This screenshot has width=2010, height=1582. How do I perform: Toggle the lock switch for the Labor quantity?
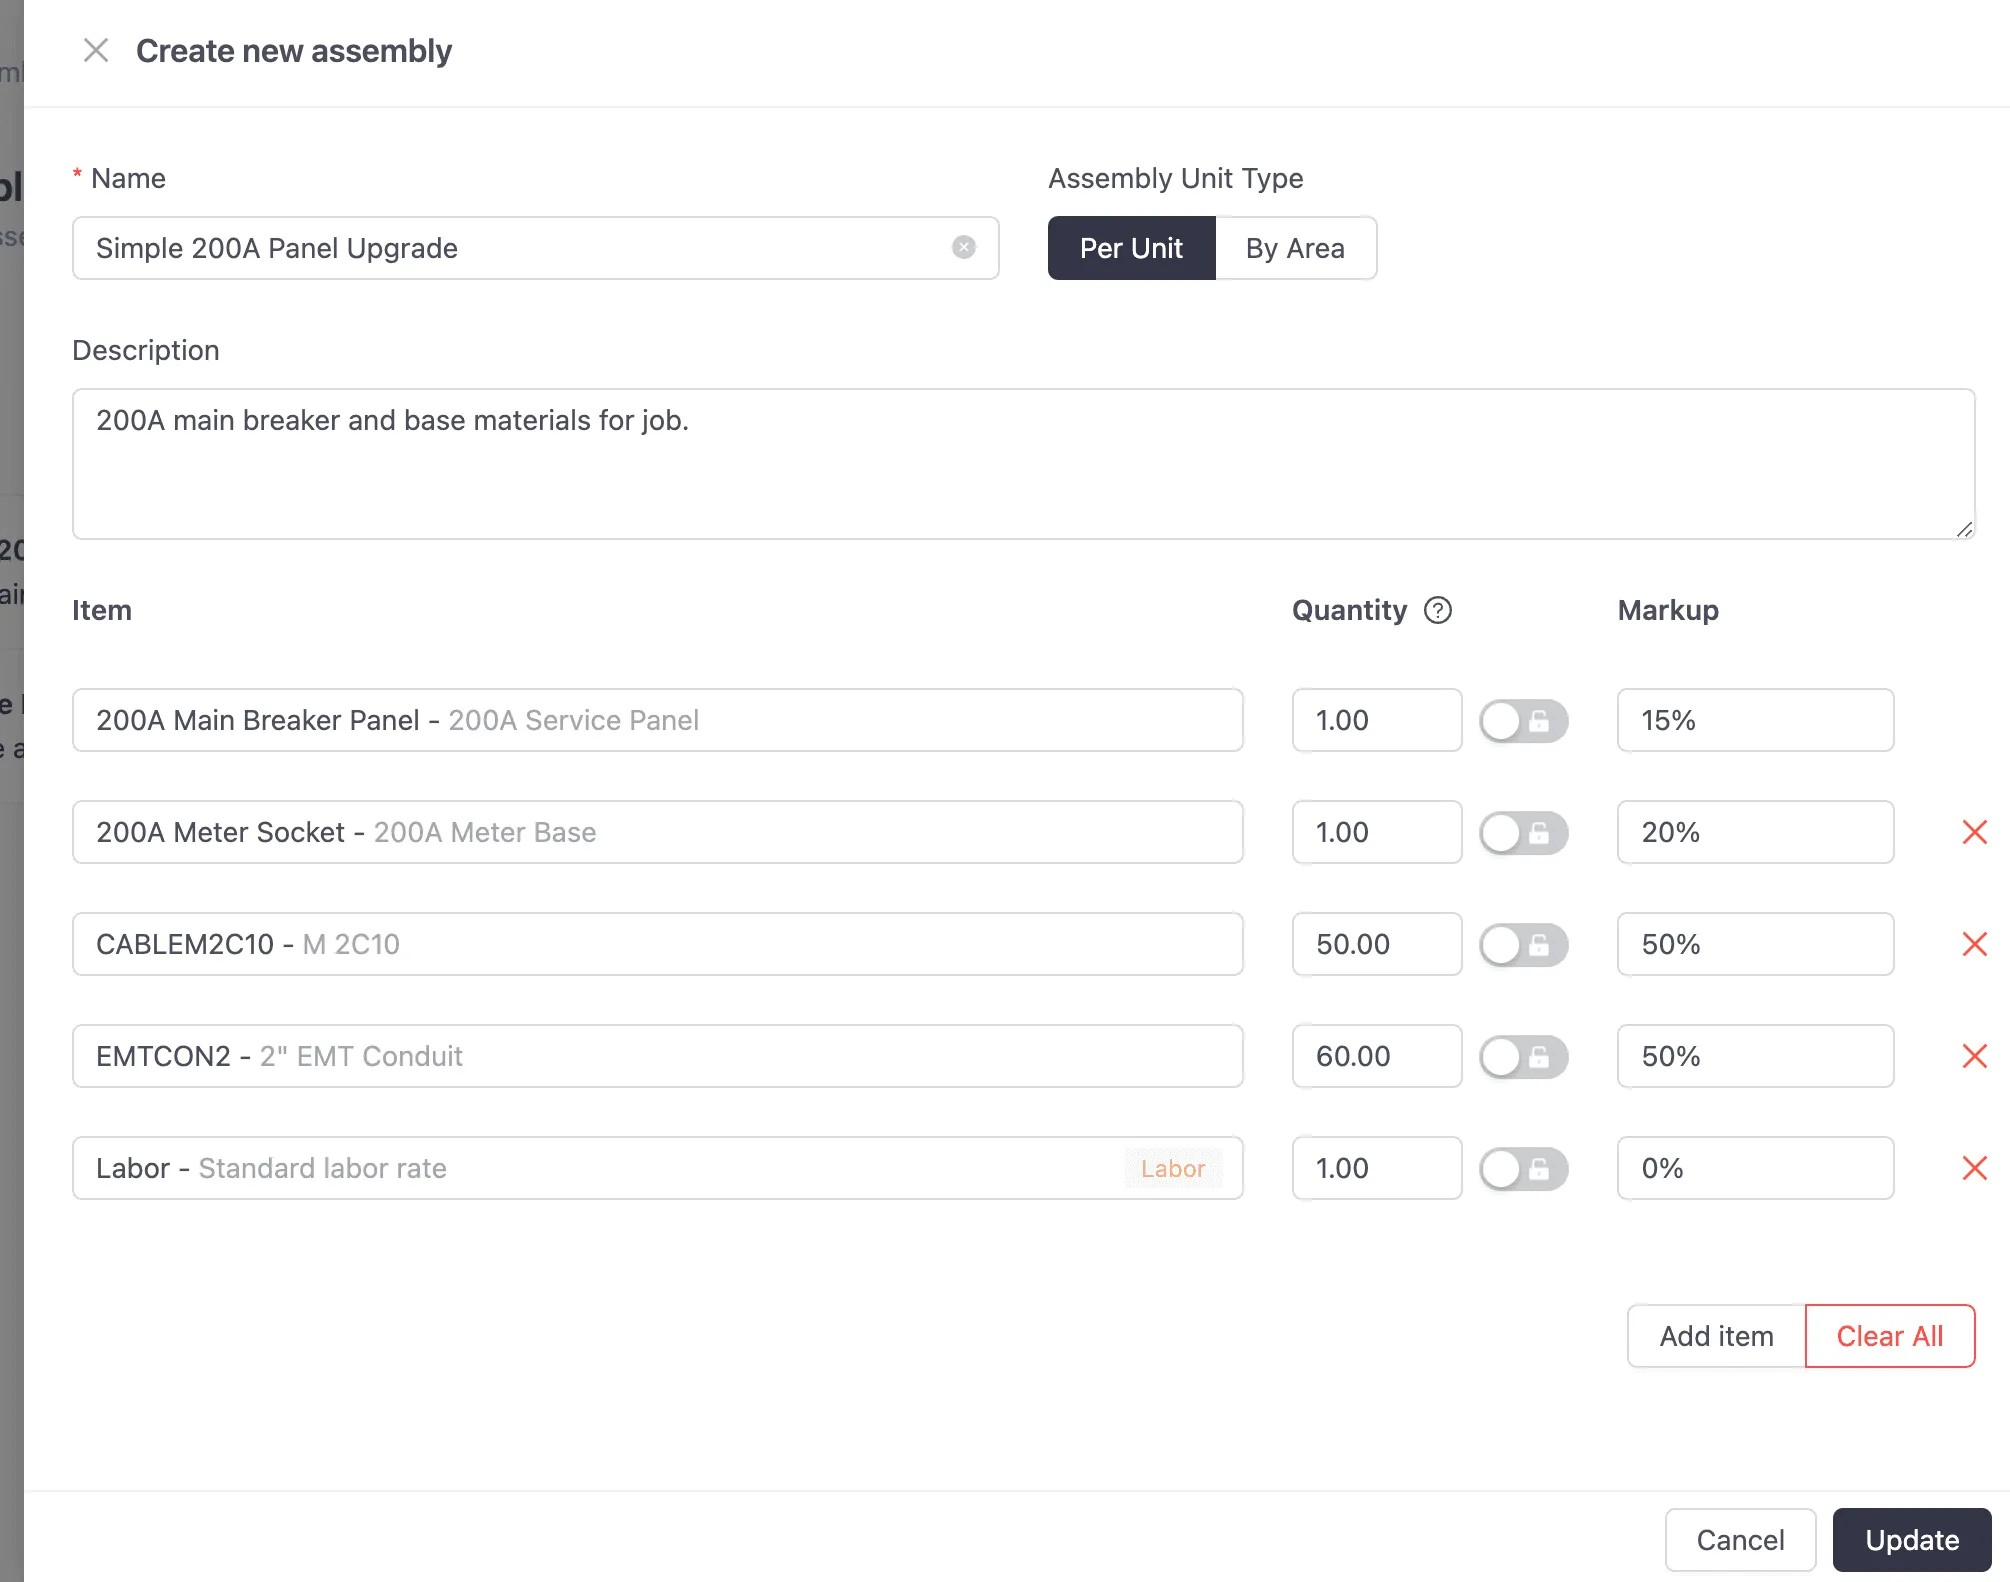pyautogui.click(x=1523, y=1168)
